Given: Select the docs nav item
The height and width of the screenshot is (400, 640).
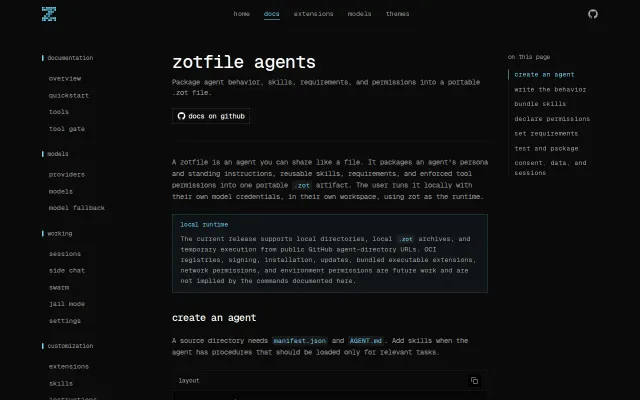Looking at the screenshot, I should 271,14.
